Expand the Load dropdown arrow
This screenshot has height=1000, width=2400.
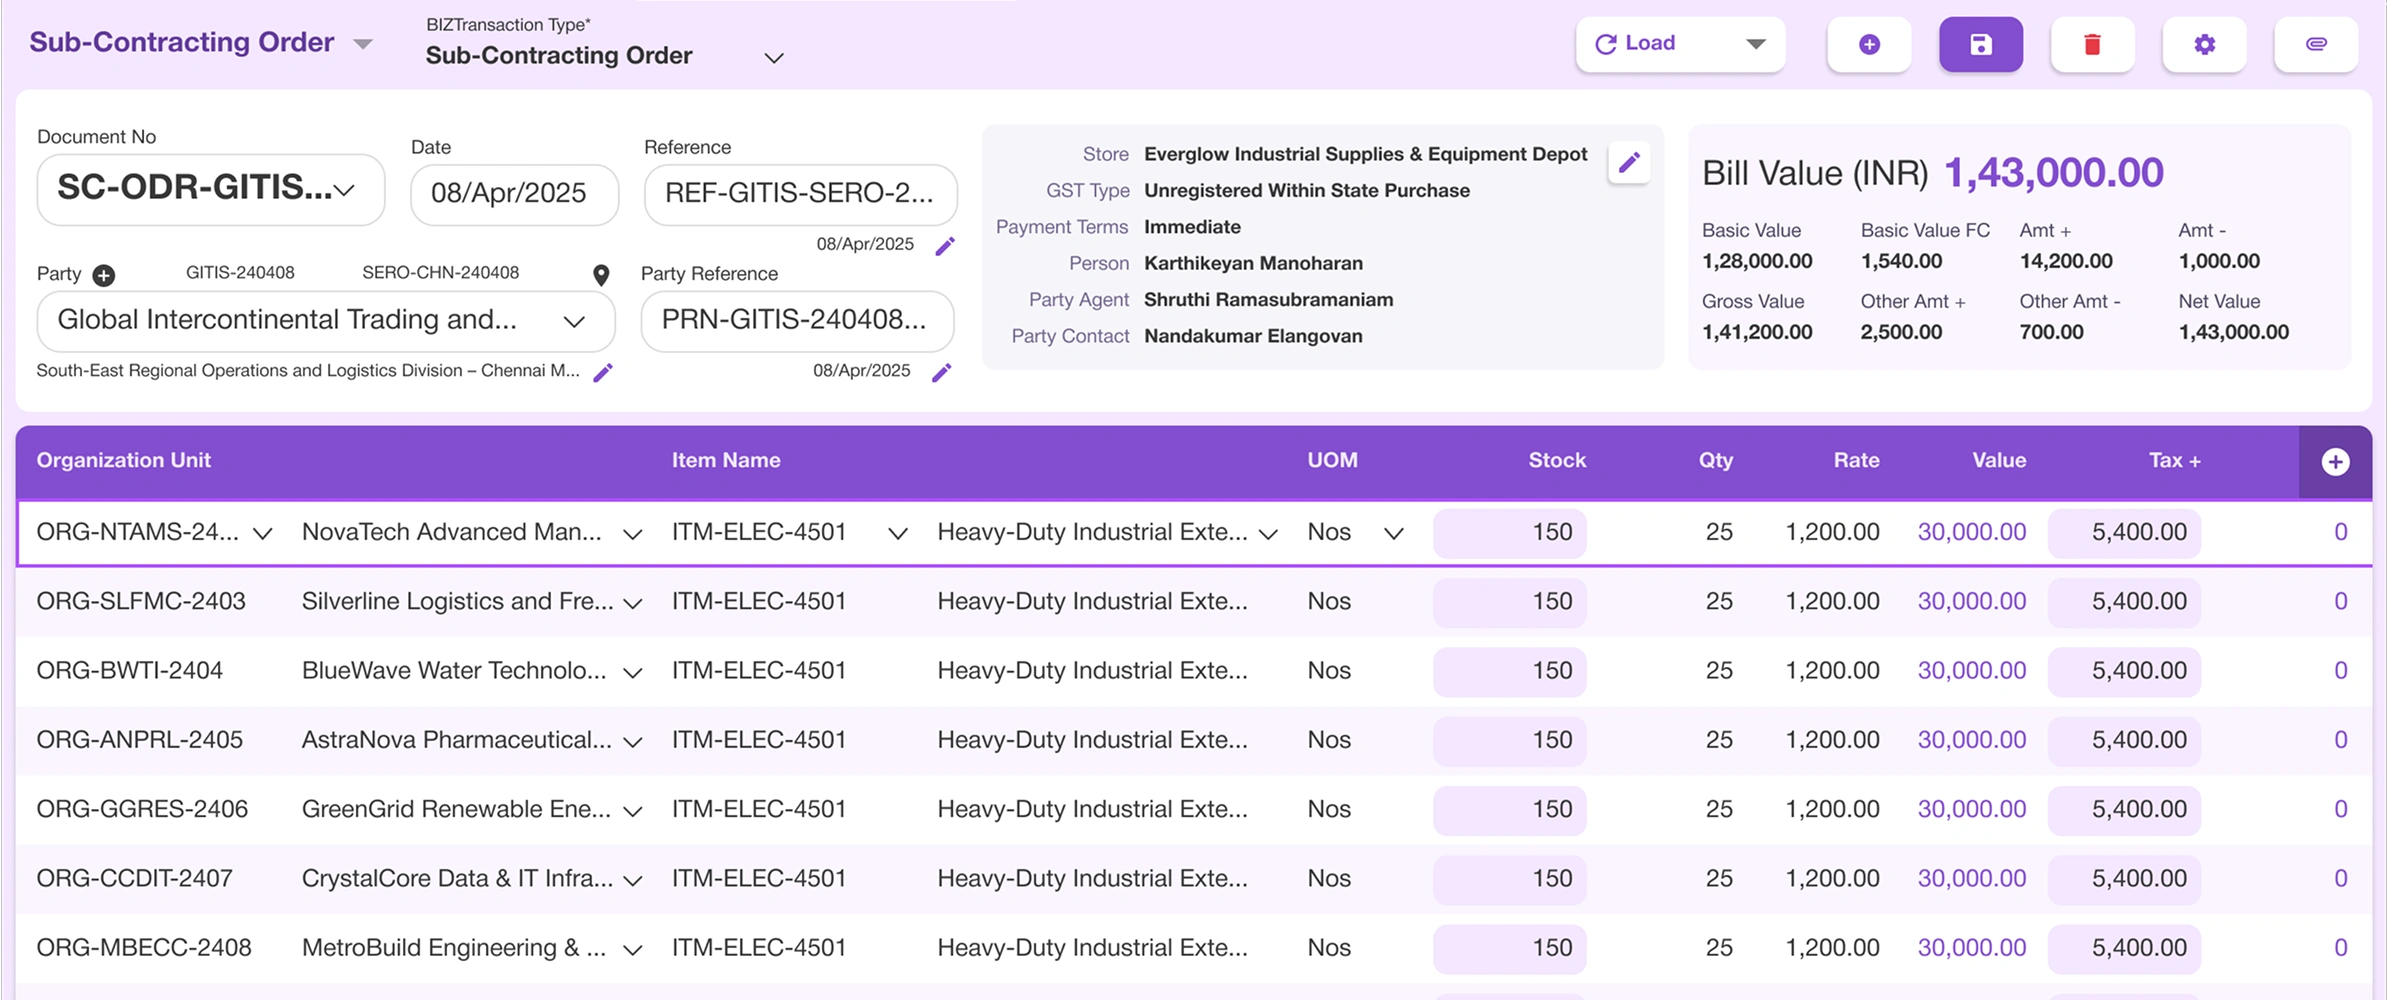tap(1753, 43)
